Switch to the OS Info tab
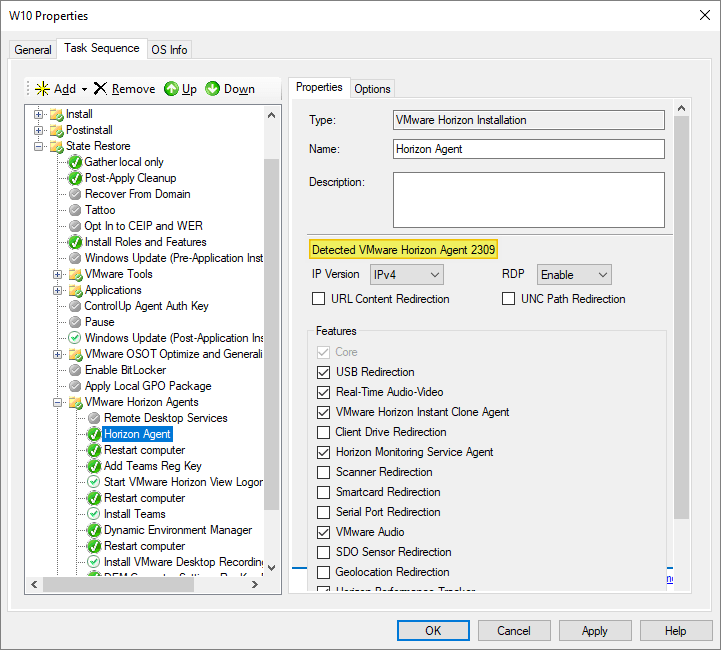 169,50
